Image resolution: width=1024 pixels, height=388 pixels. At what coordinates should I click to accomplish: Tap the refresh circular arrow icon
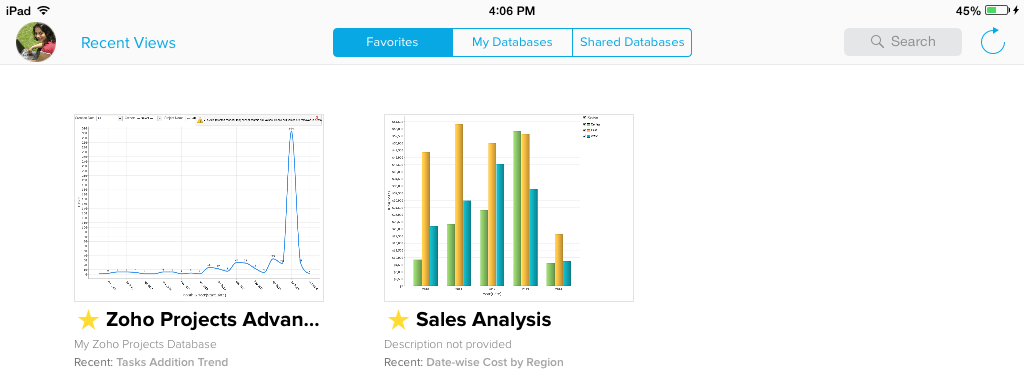tap(993, 41)
